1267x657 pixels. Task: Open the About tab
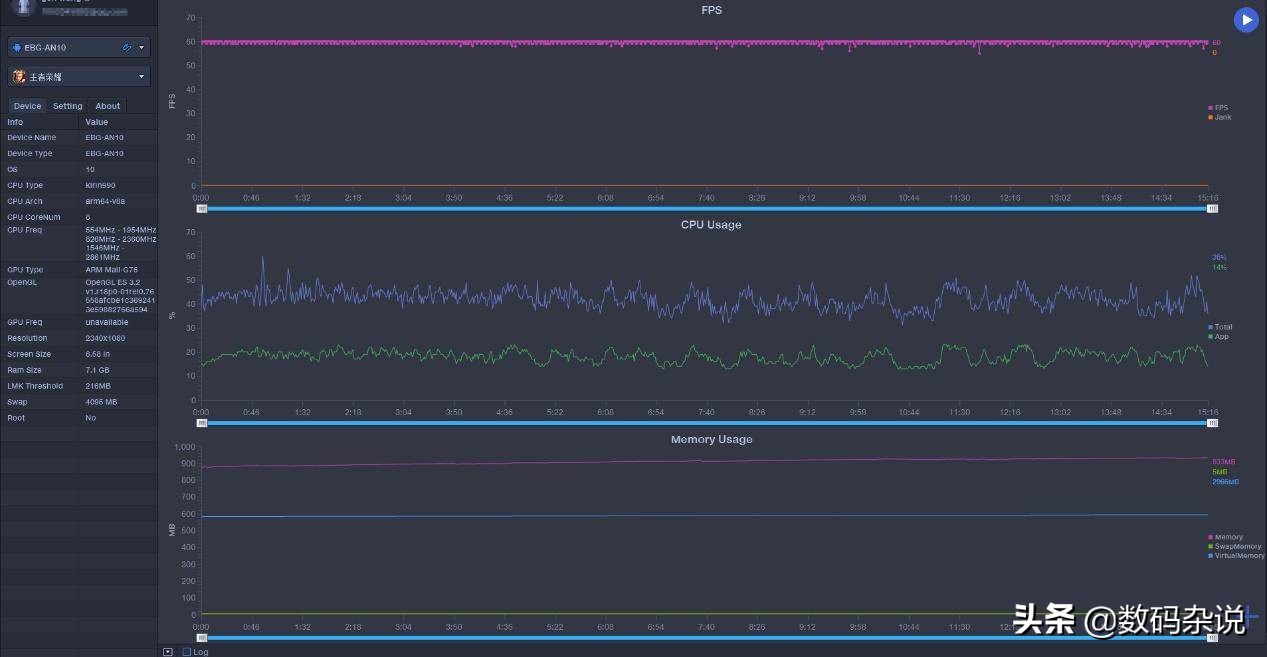click(x=108, y=106)
